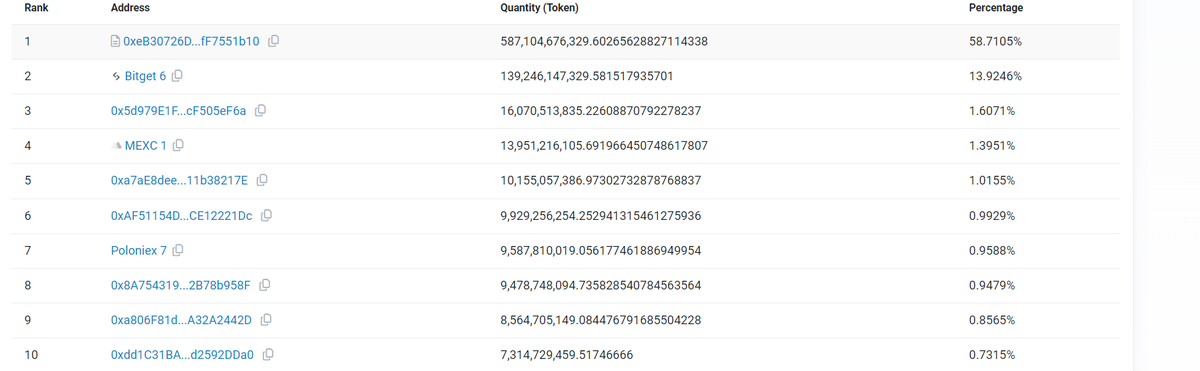The image size is (1200, 371).
Task: Click rank number 10 cell
Action: pyautogui.click(x=31, y=354)
